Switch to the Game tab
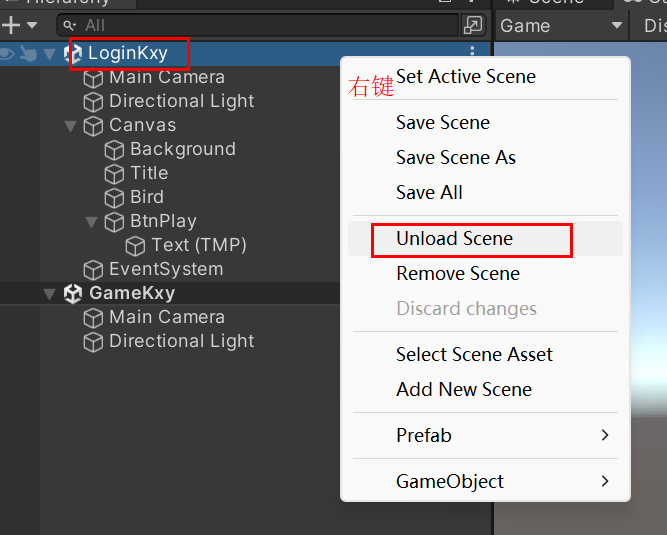 [526, 26]
